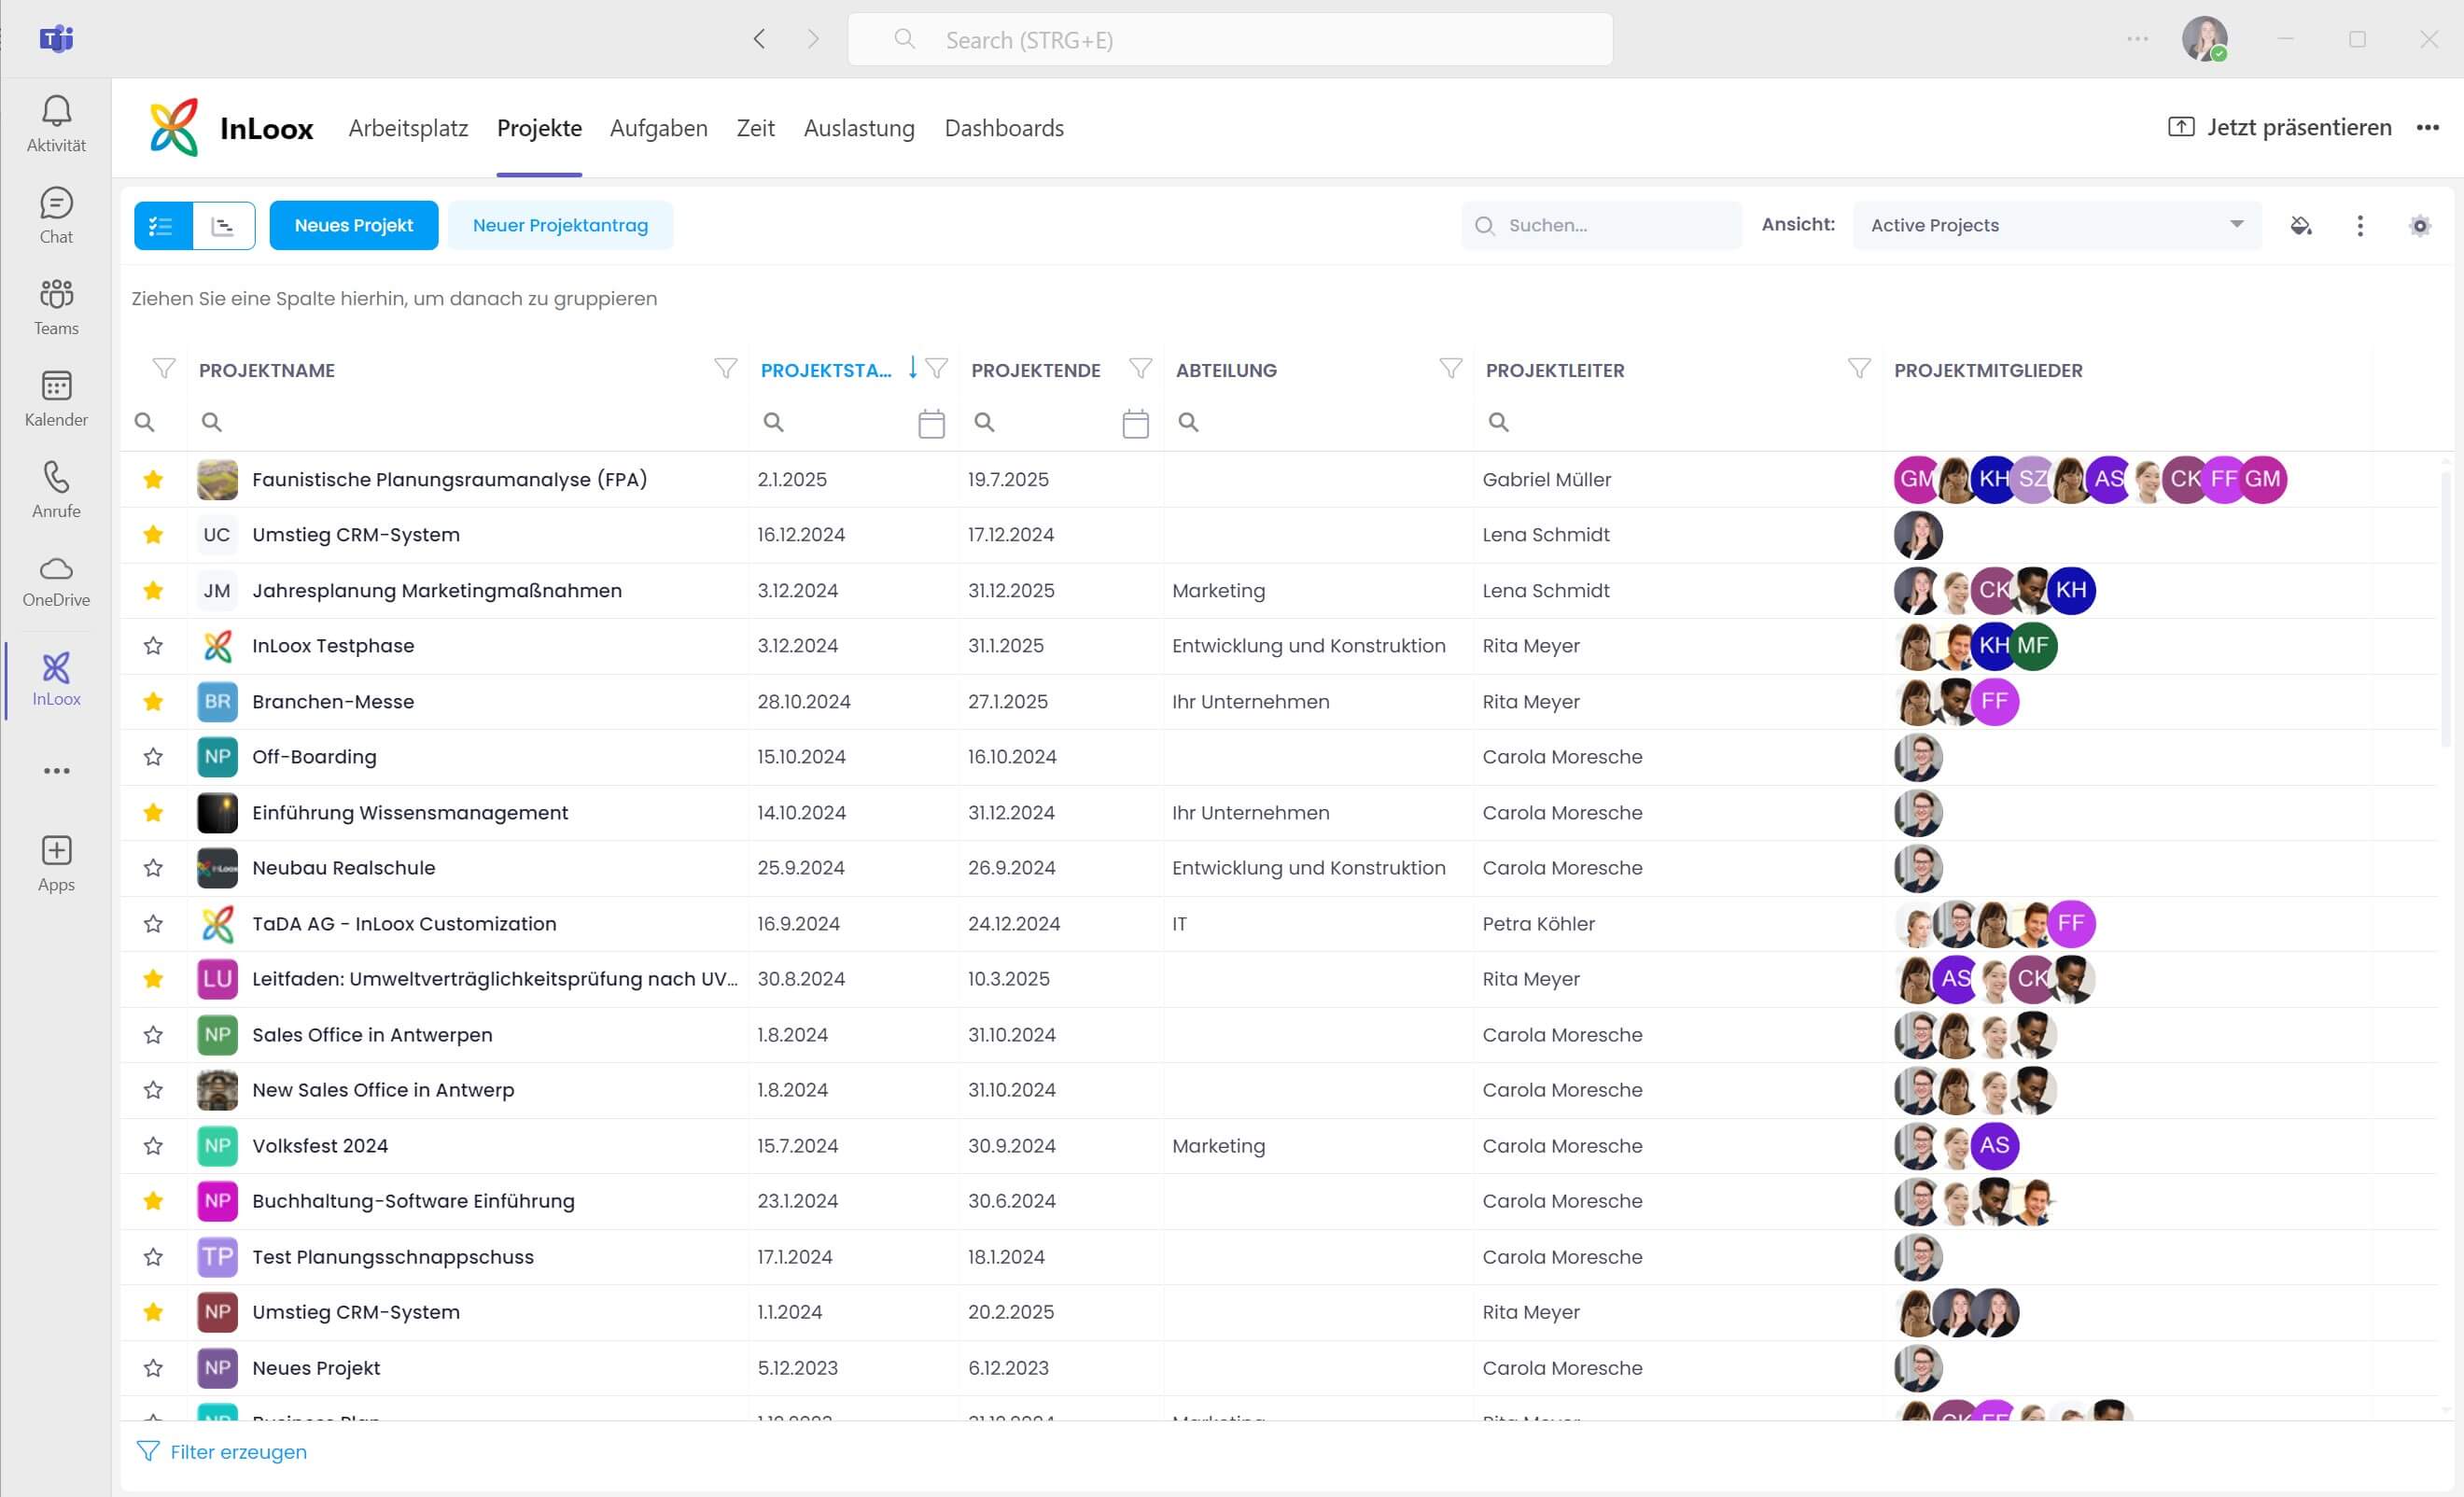This screenshot has height=1497, width=2464.
Task: Unstar Jahresplanung Marketingmaßnahmen project
Action: click(x=153, y=590)
